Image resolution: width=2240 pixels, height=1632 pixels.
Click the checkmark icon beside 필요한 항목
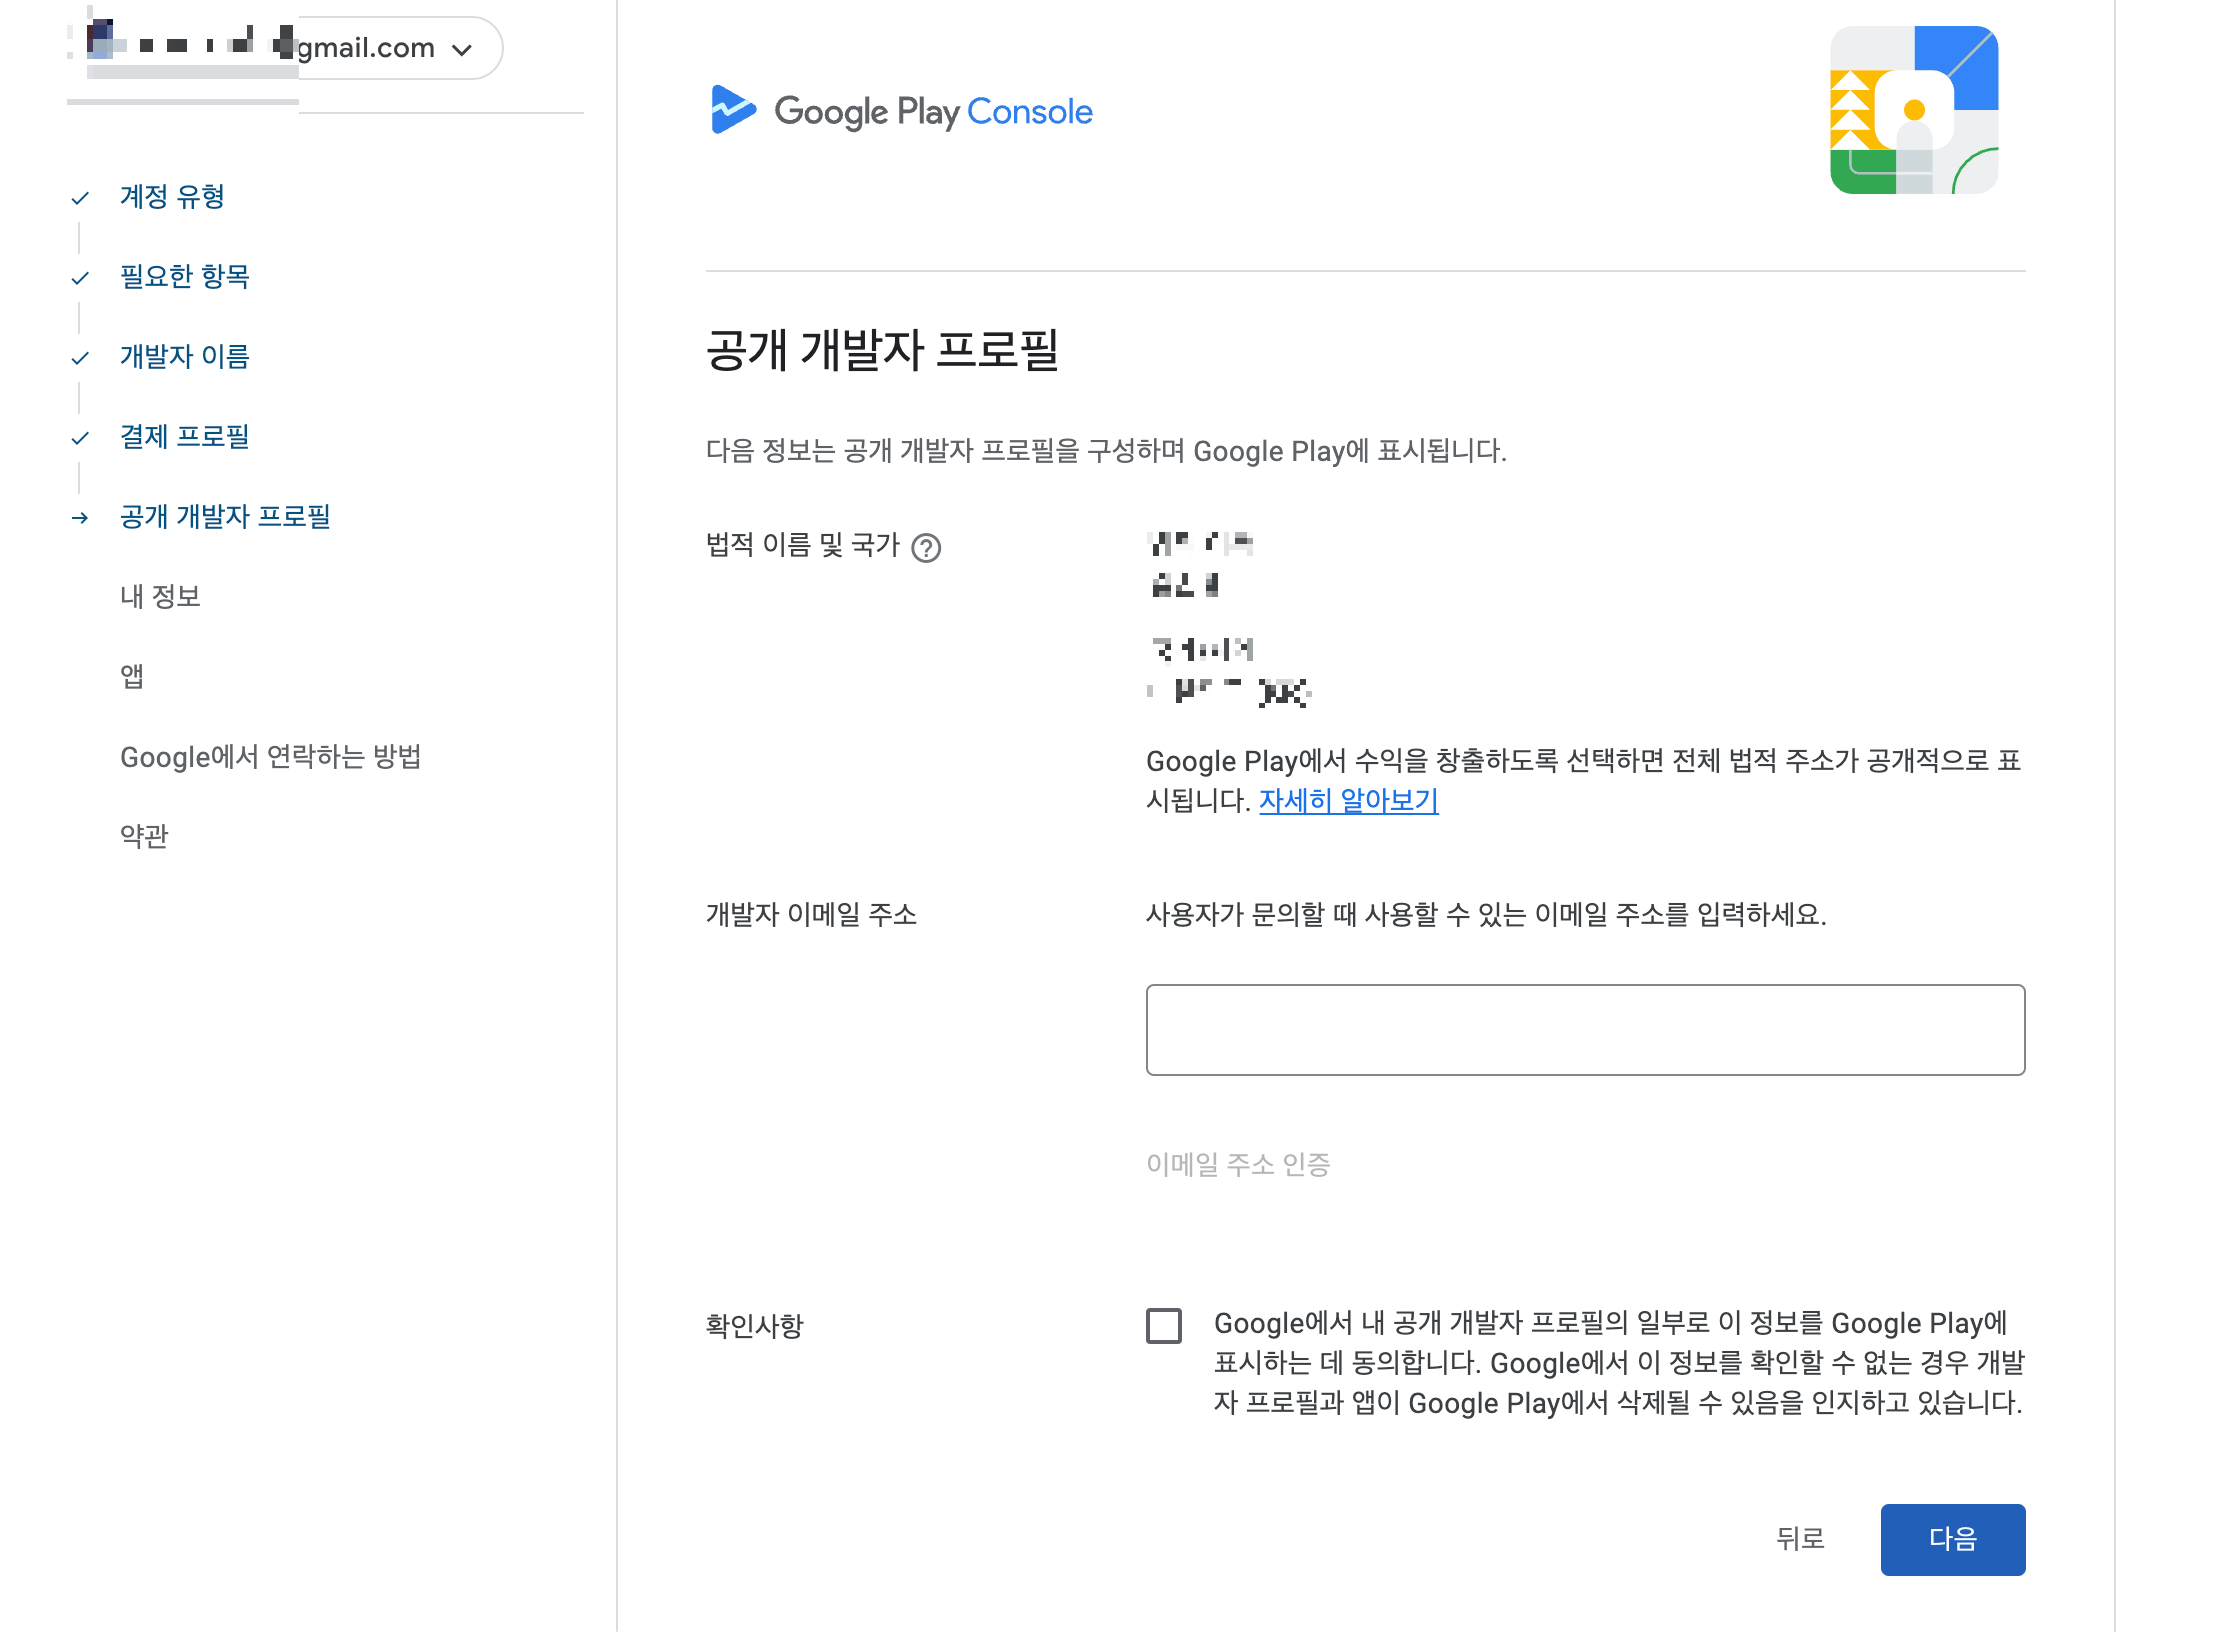pos(80,278)
